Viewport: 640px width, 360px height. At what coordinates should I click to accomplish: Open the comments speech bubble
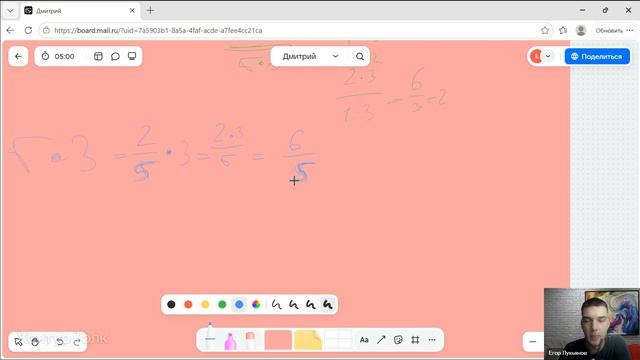115,56
